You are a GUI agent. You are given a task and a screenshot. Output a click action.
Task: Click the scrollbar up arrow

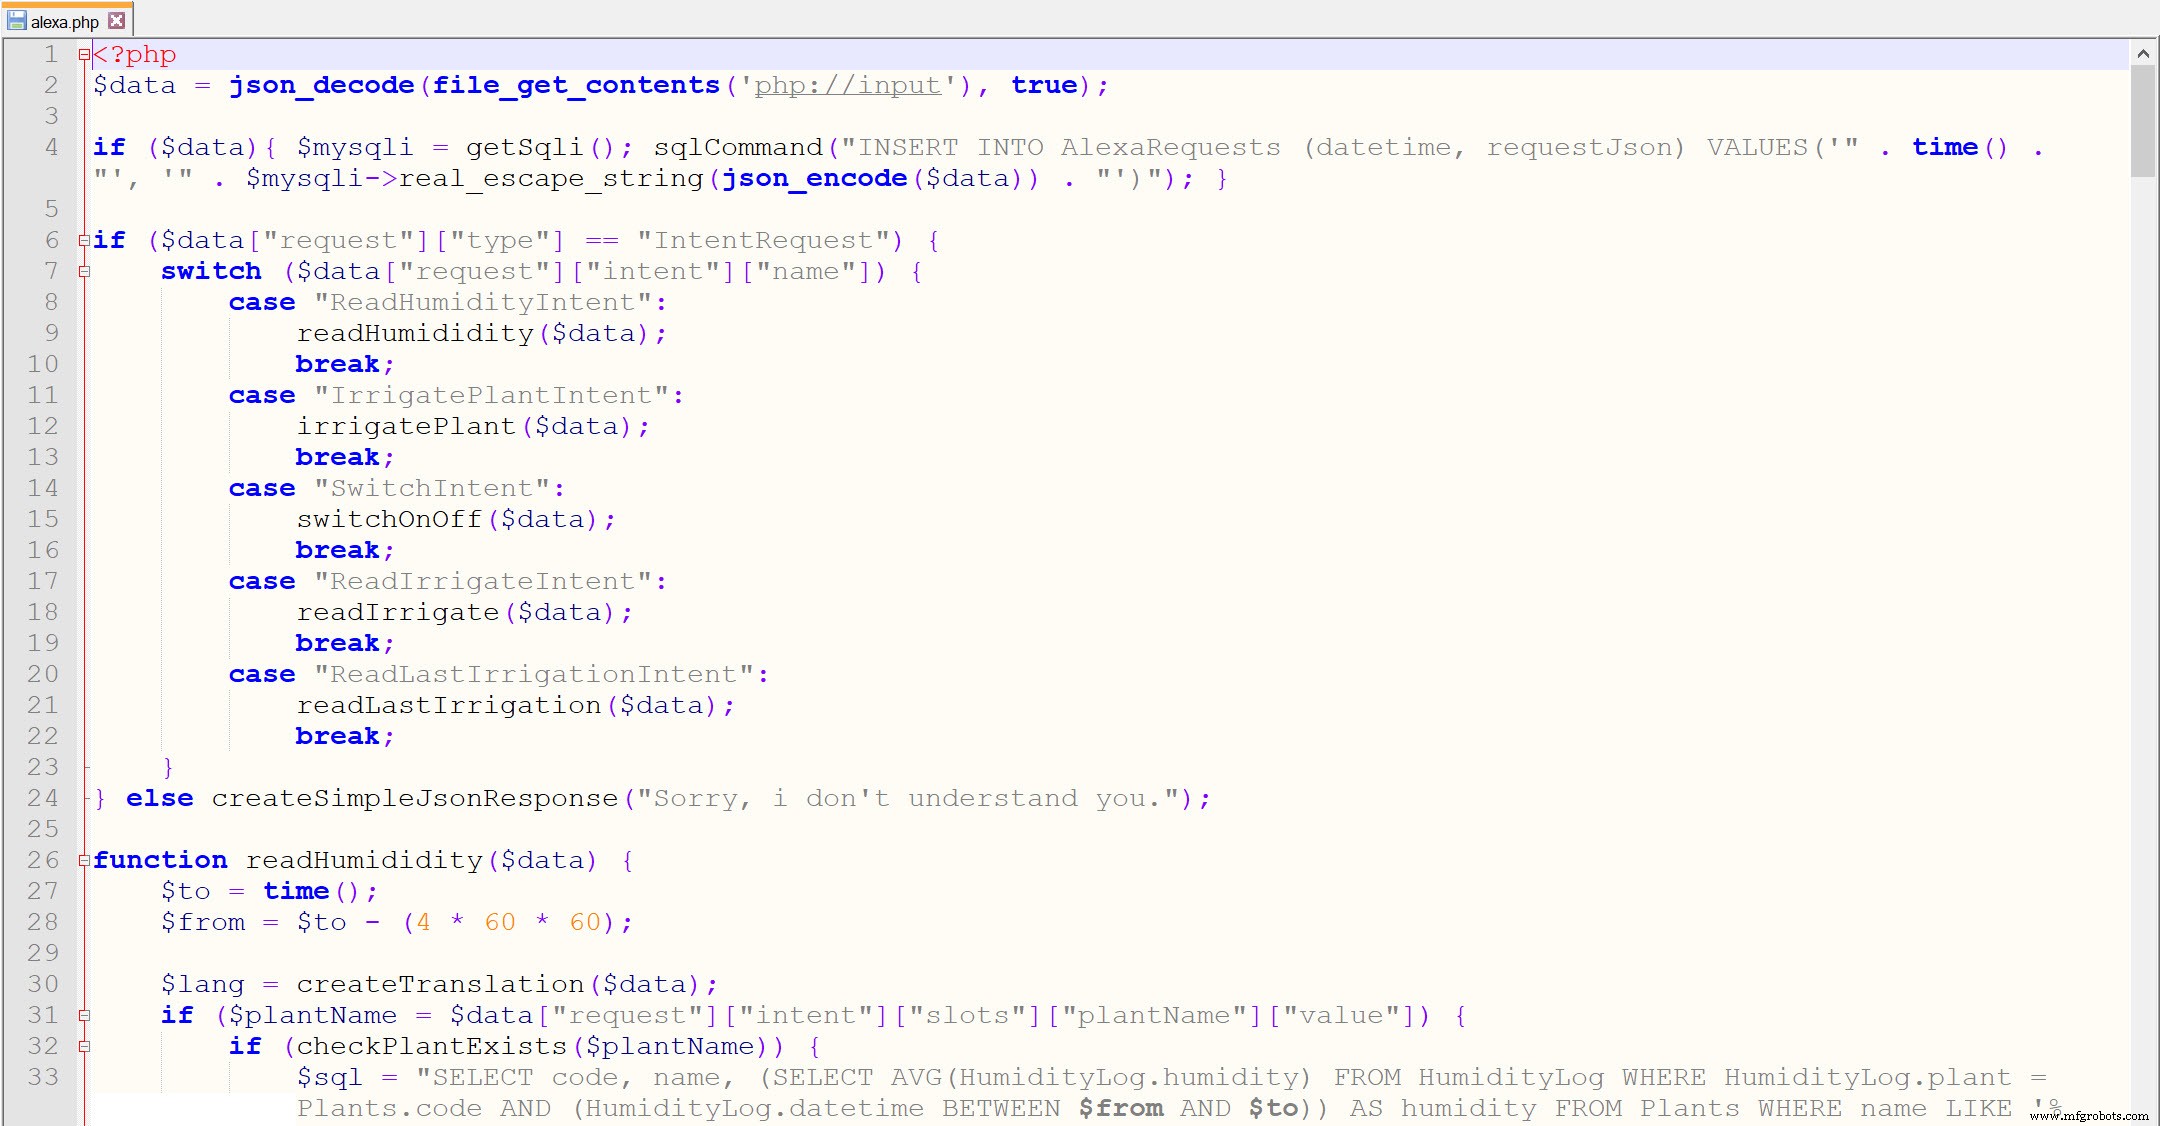click(2142, 54)
